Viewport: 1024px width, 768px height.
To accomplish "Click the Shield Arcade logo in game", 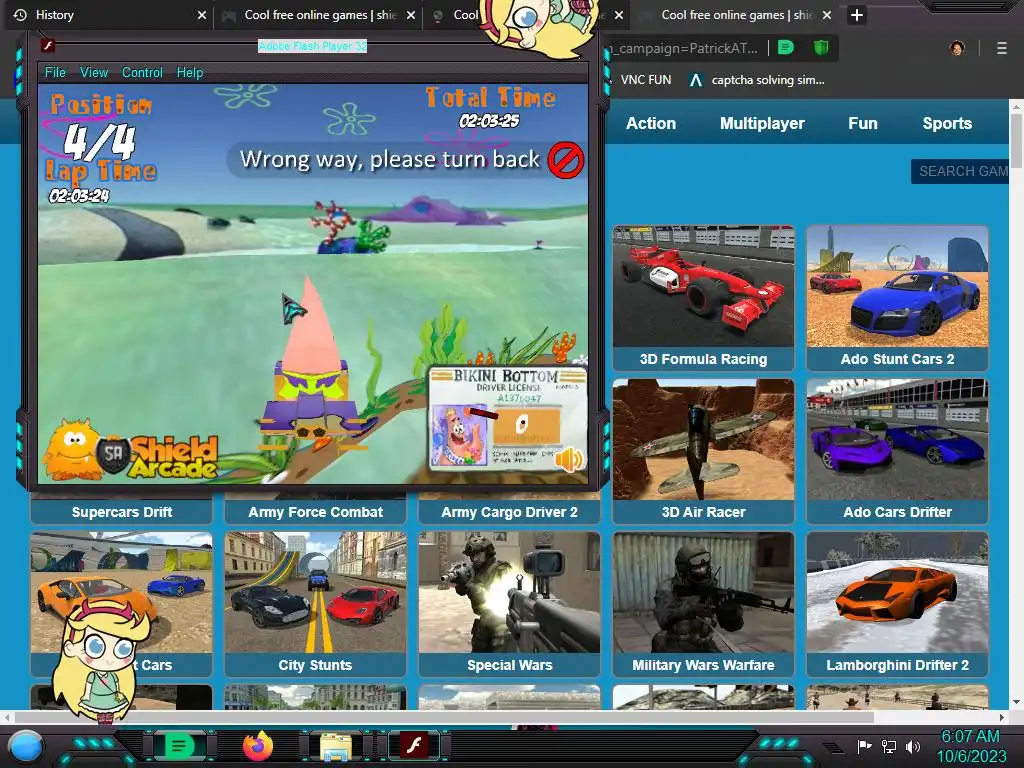I will point(131,451).
